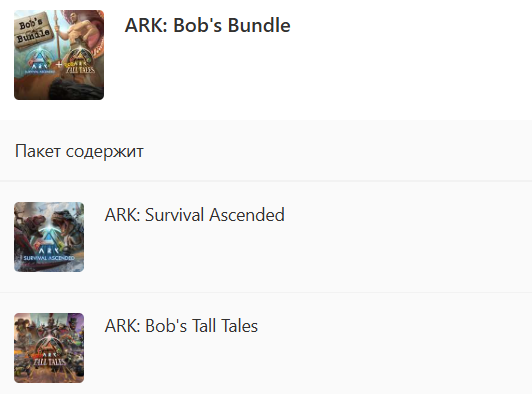The image size is (532, 394).
Task: Select the Survival Ascended list row
Action: (x=266, y=237)
